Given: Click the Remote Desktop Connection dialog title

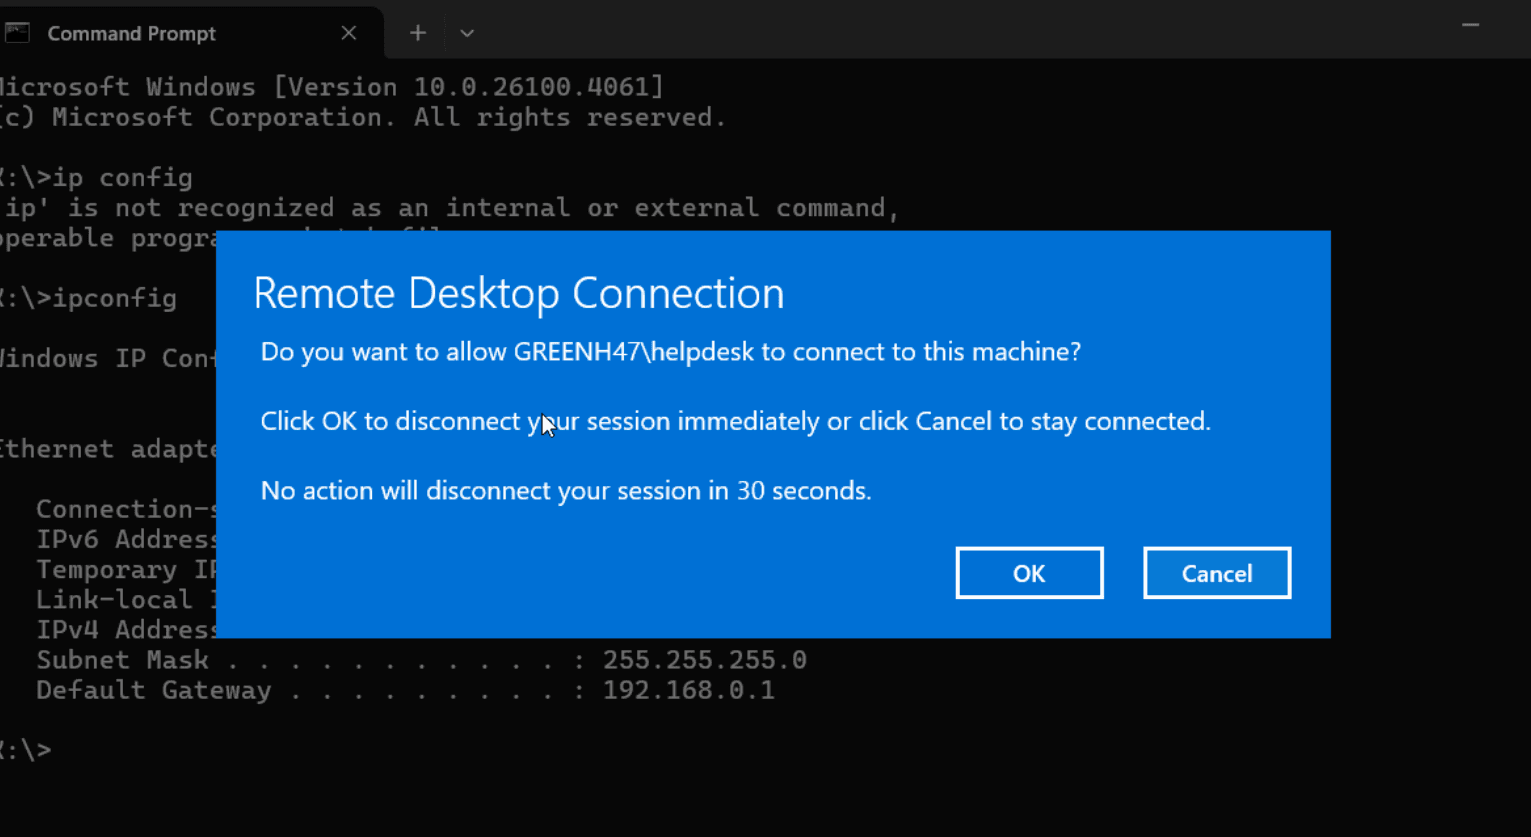Looking at the screenshot, I should [x=518, y=293].
